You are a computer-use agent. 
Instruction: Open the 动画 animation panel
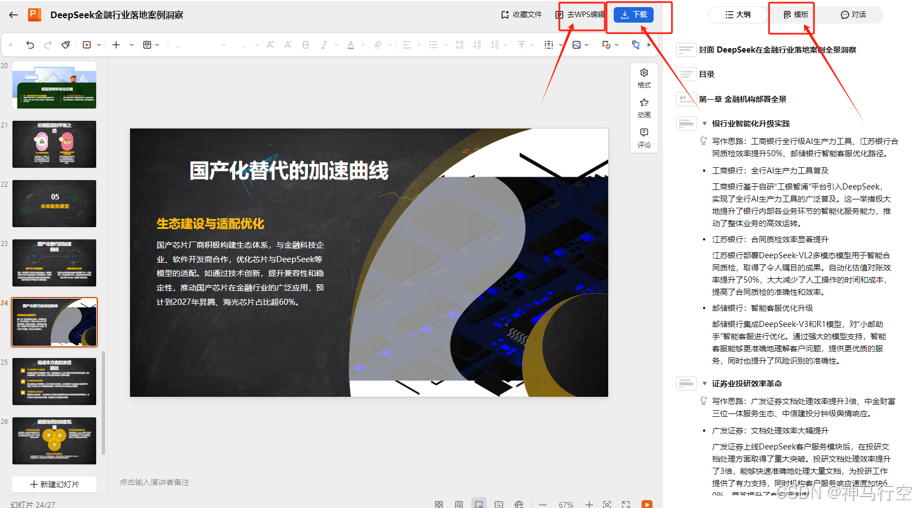coord(644,108)
